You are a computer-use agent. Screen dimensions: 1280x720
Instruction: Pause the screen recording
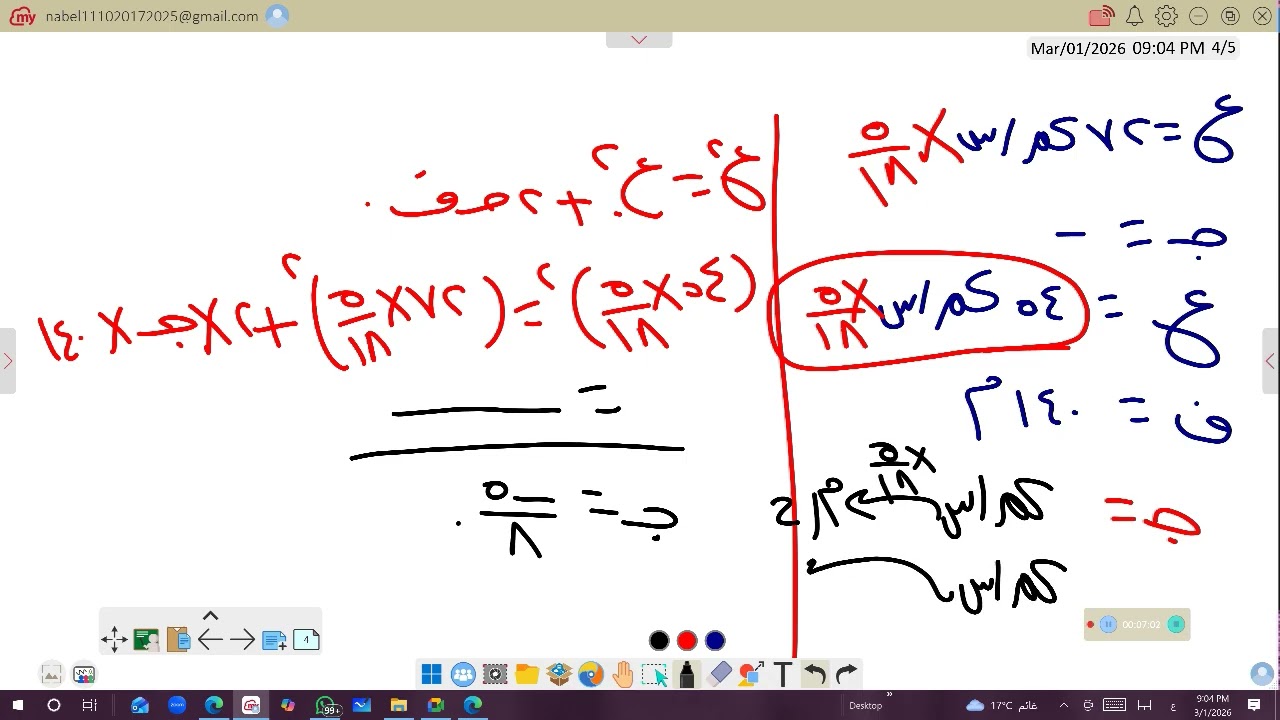pyautogui.click(x=1108, y=625)
